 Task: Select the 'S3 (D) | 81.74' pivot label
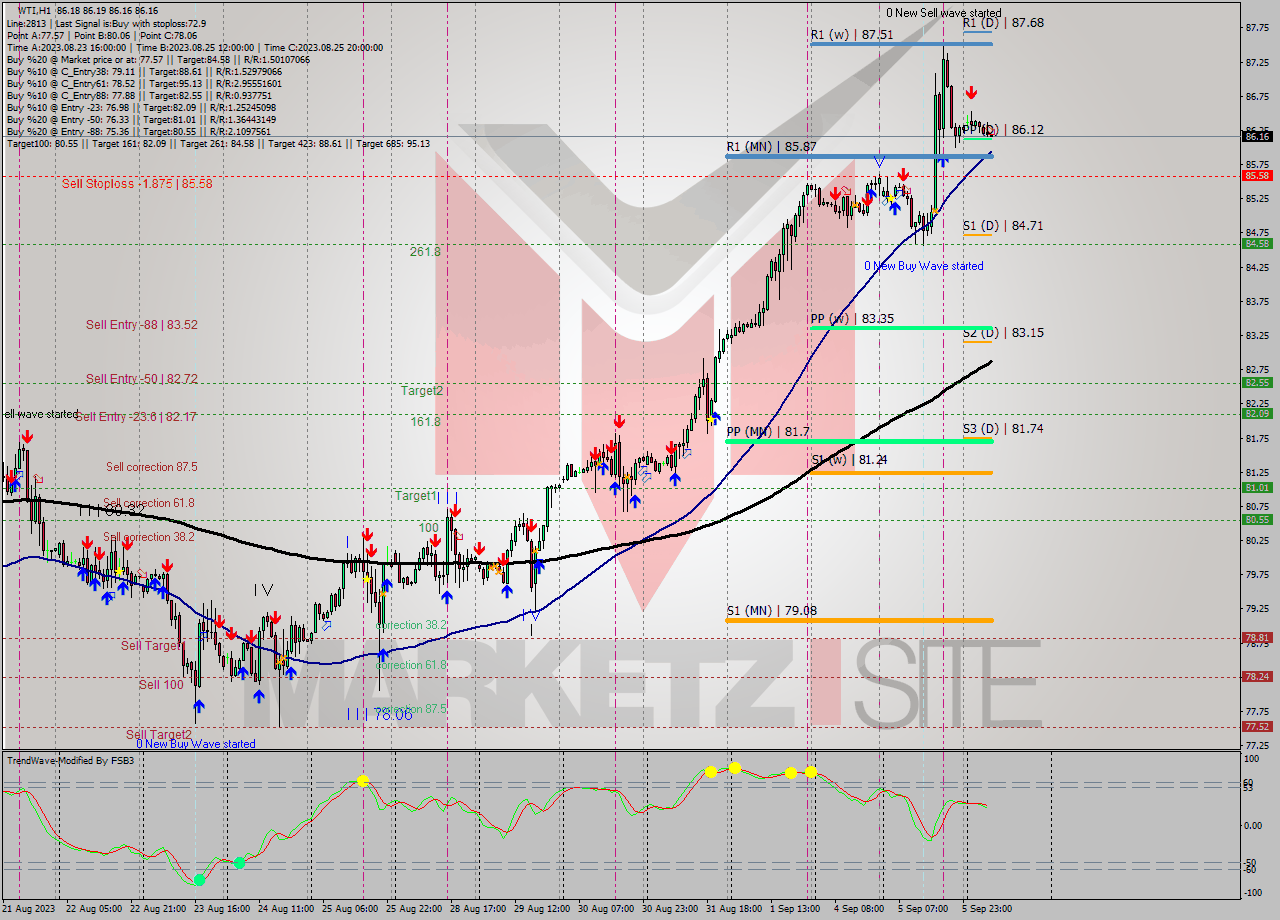click(1003, 428)
